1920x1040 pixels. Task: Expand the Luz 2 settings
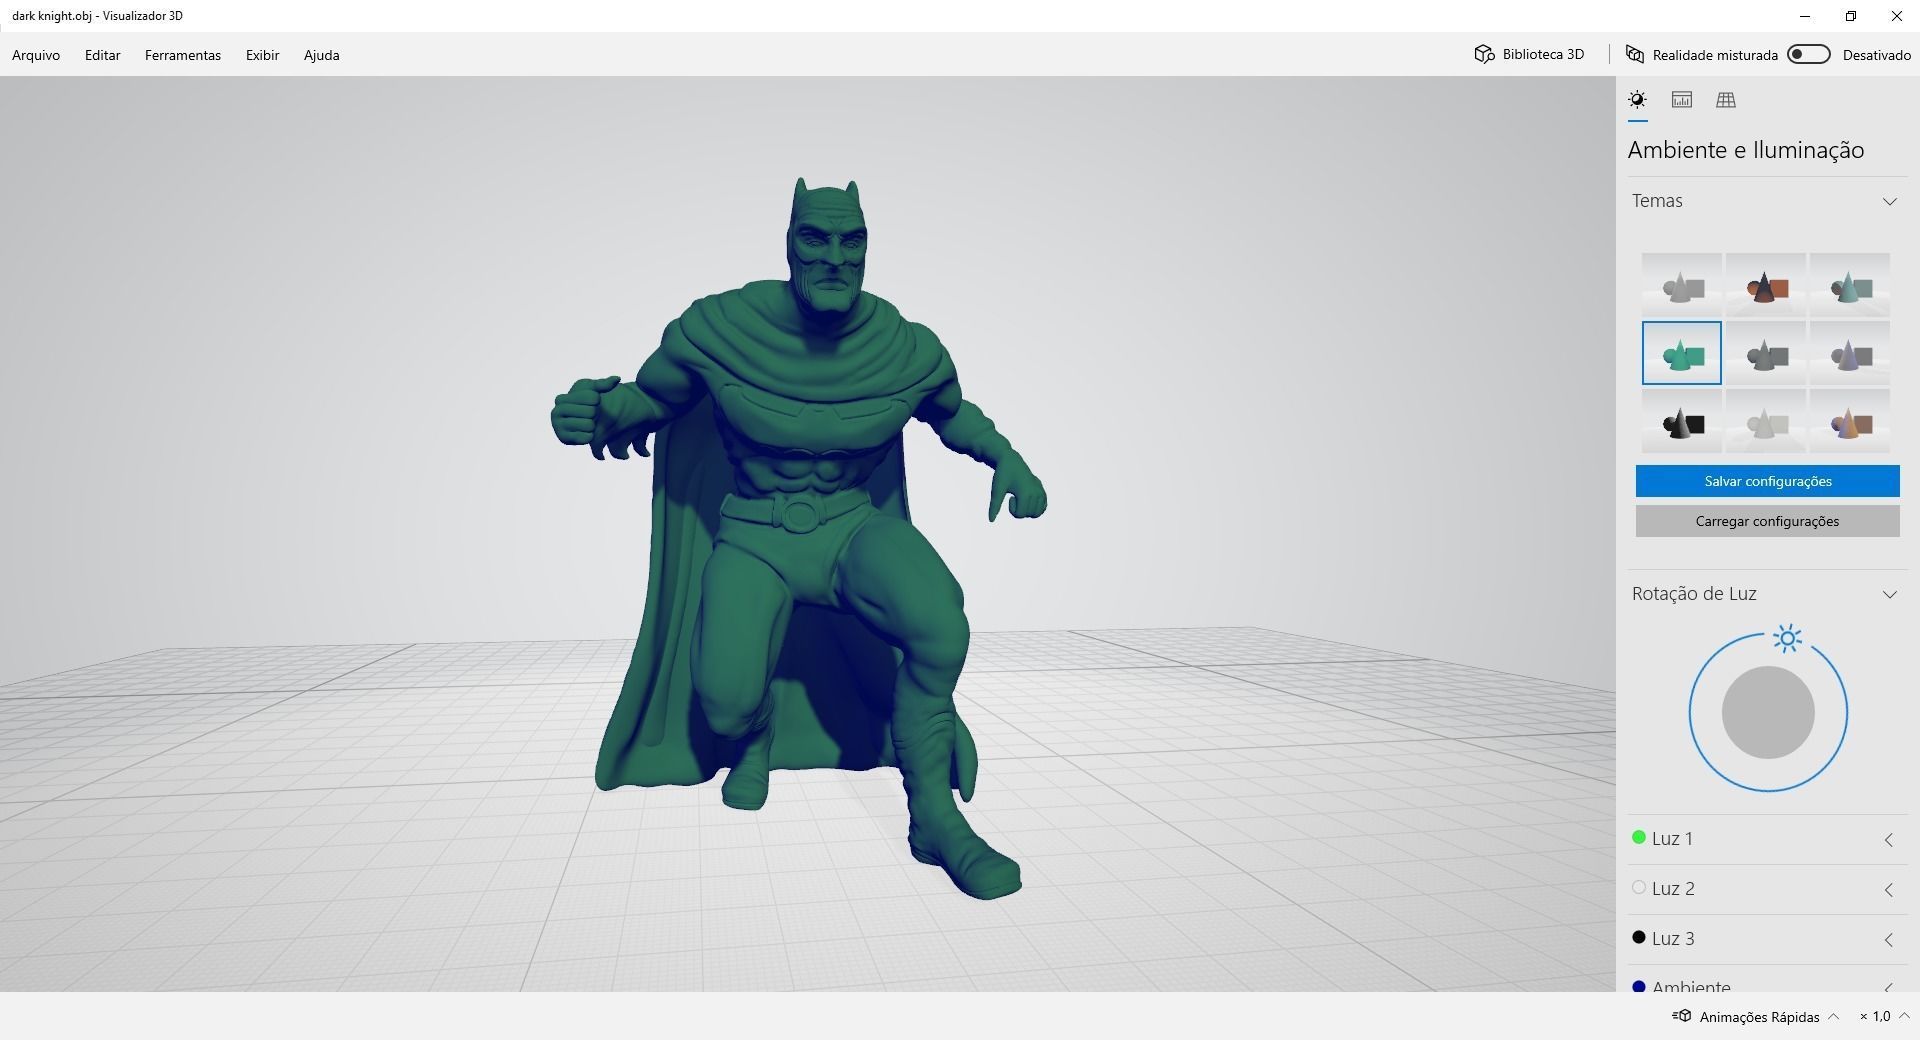pyautogui.click(x=1888, y=890)
